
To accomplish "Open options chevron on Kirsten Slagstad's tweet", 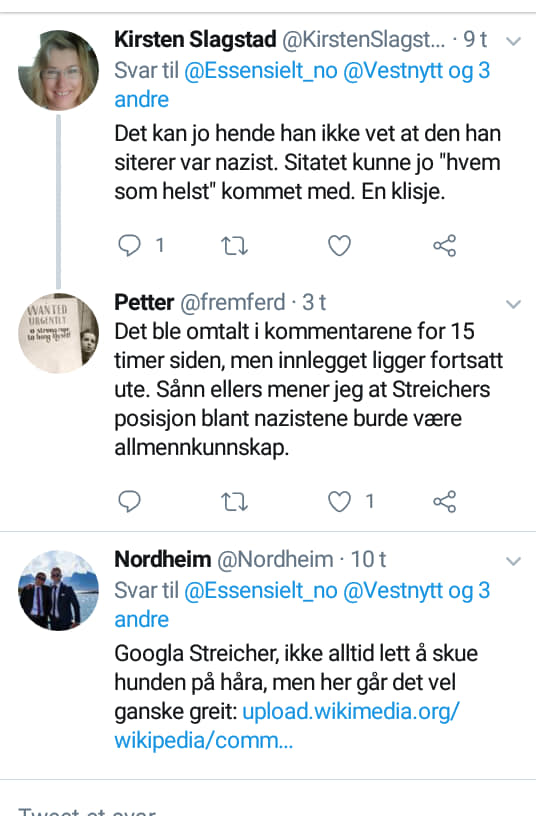I will [x=514, y=41].
